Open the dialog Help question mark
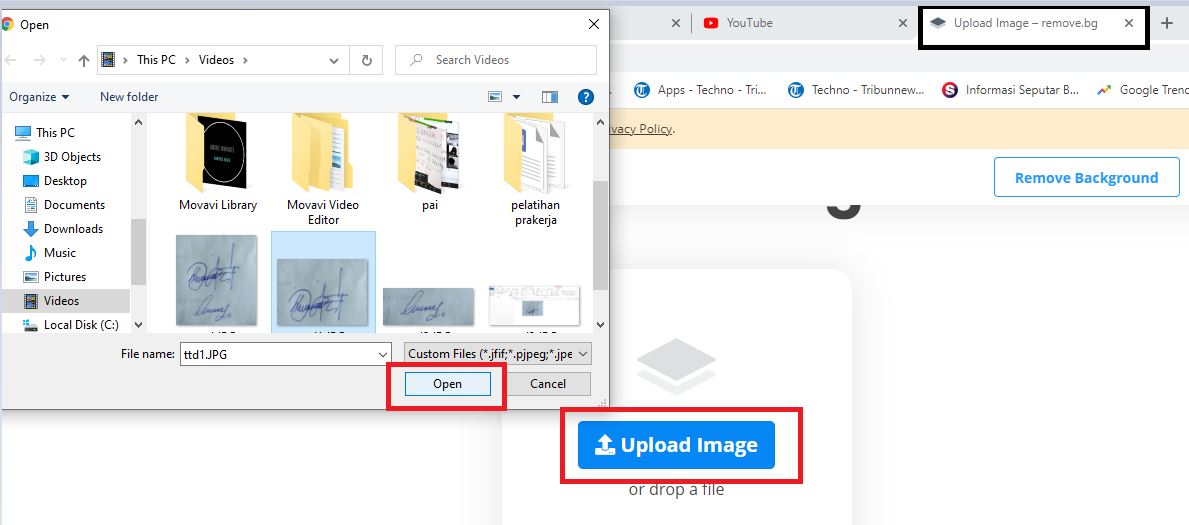 click(585, 97)
